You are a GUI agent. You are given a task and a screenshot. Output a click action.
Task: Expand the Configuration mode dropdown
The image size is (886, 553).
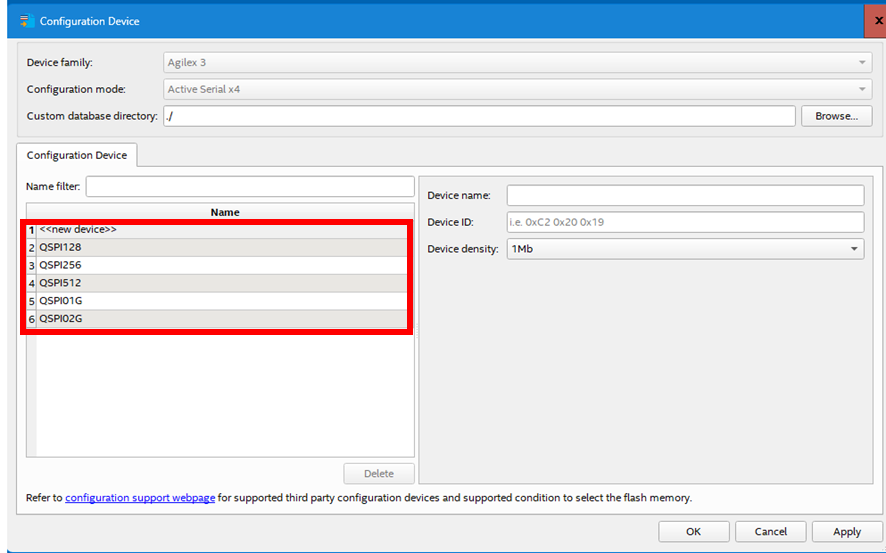tap(517, 89)
